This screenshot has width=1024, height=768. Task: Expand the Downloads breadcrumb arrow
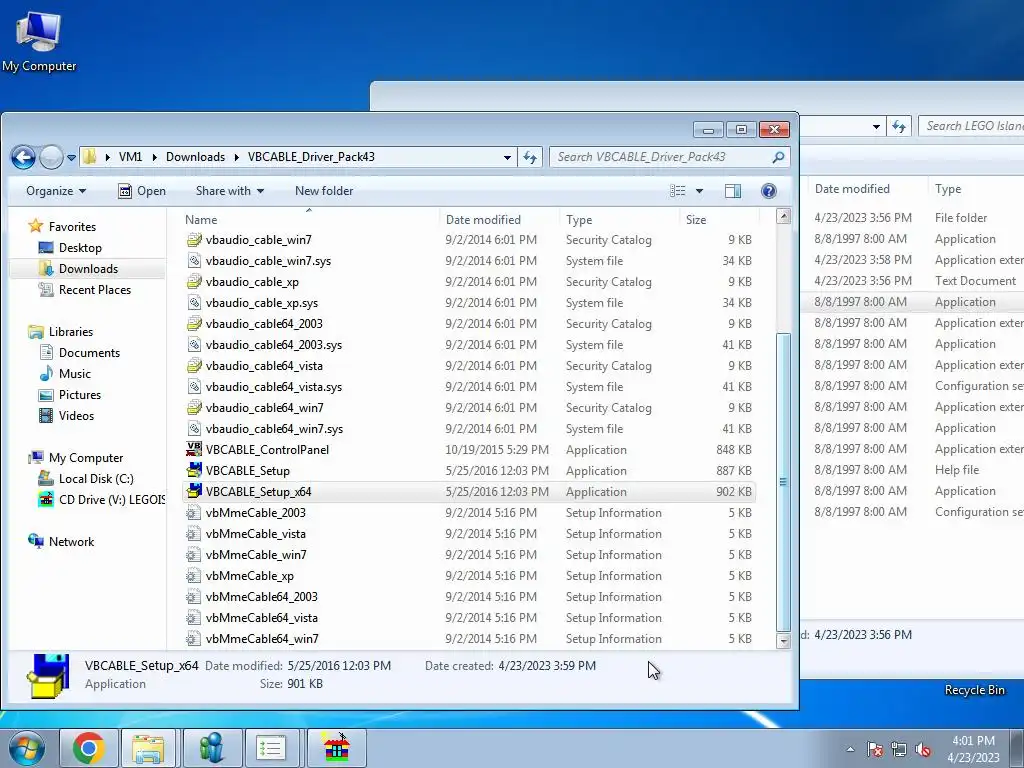[x=236, y=157]
